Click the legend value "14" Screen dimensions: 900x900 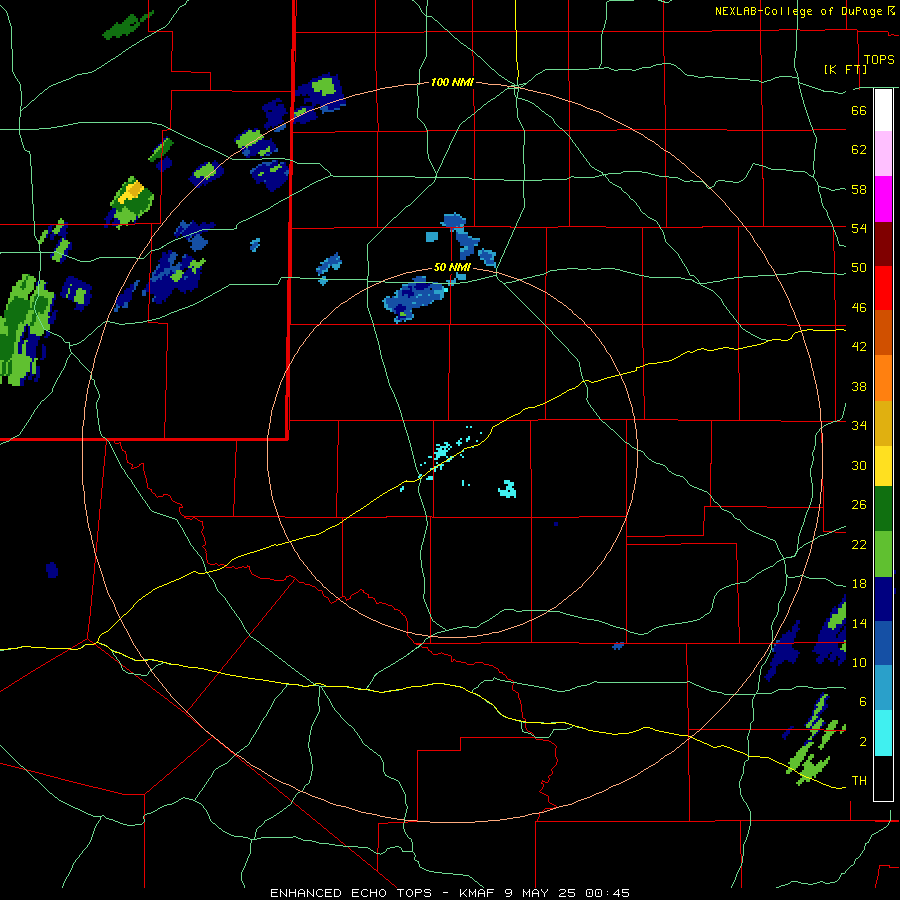(x=859, y=623)
